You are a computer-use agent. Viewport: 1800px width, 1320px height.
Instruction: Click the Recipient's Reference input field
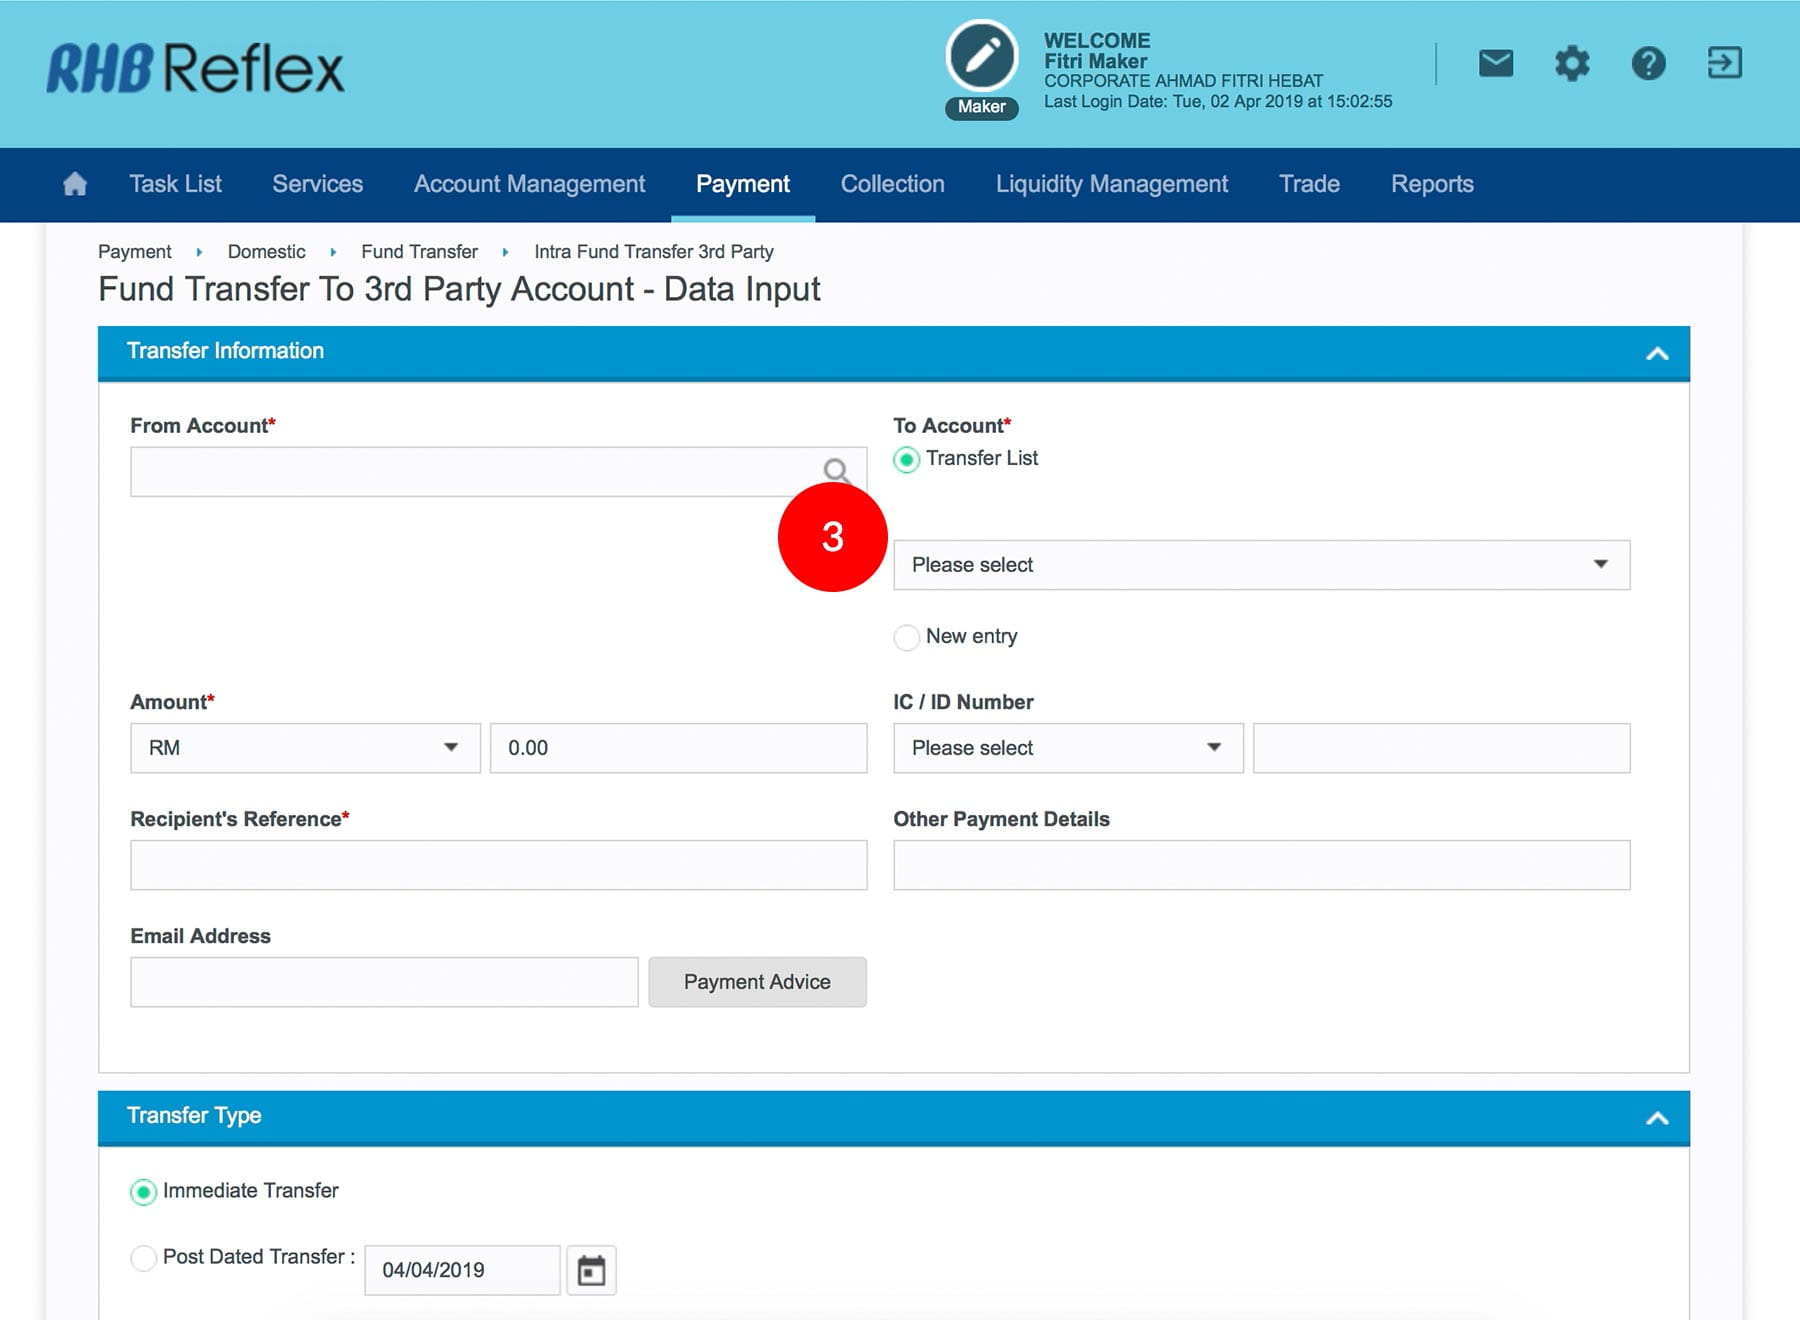point(498,865)
